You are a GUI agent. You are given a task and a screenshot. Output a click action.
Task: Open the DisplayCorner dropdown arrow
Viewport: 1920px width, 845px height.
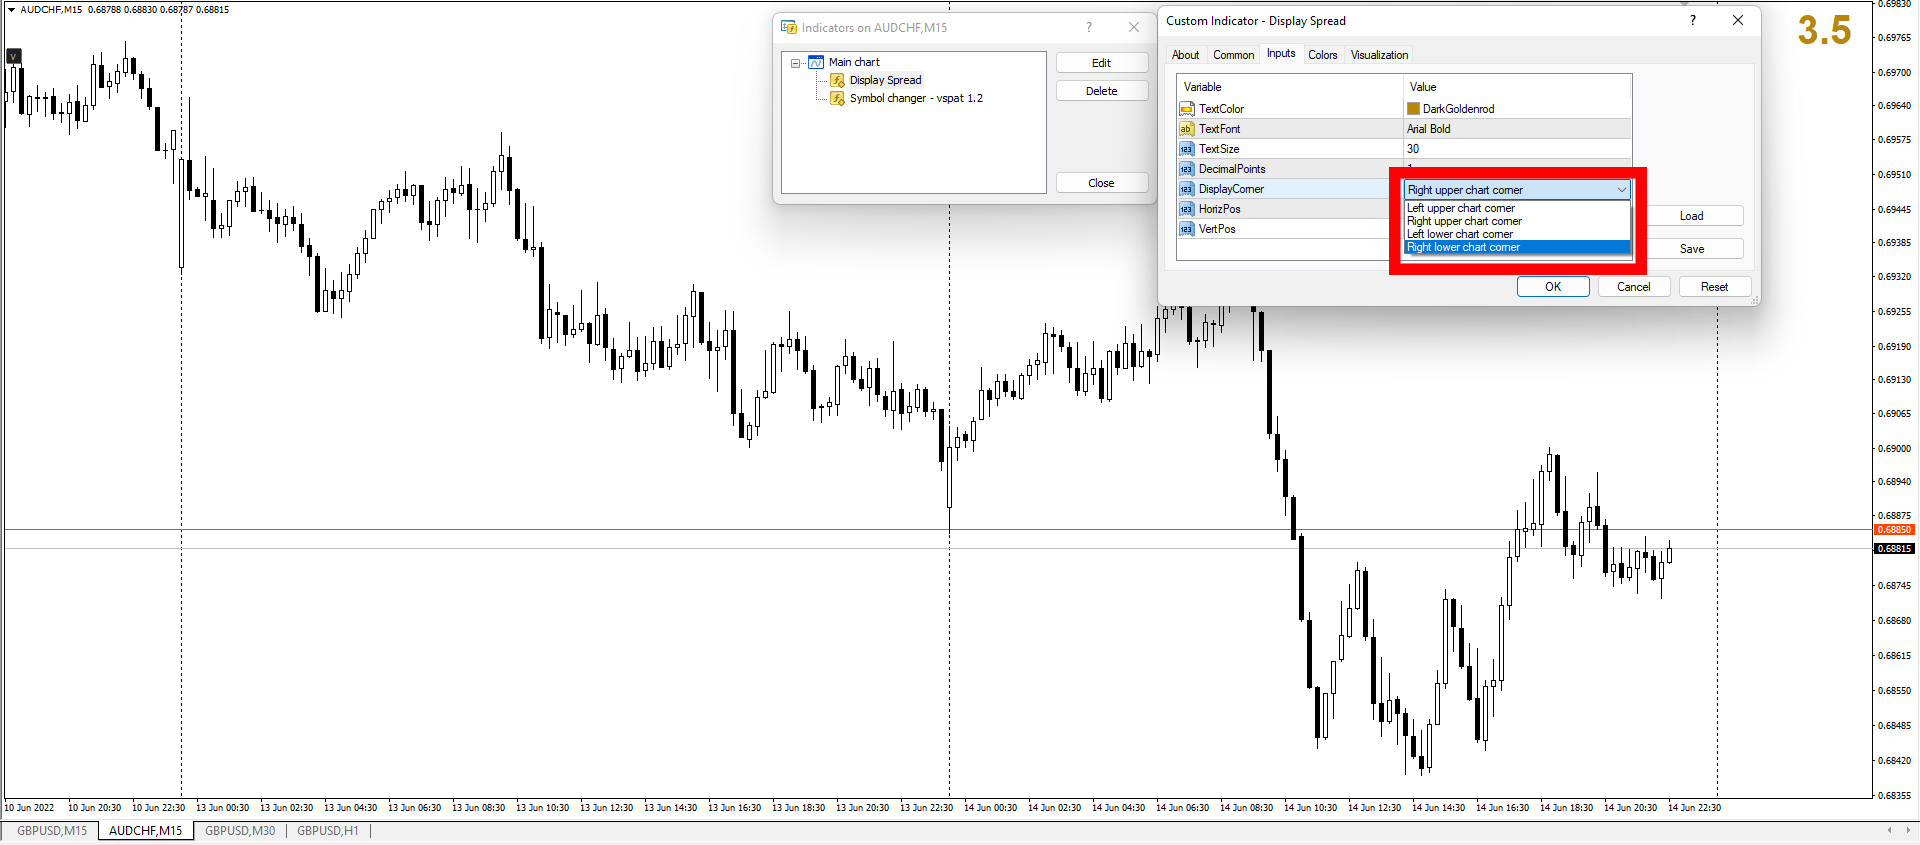pyautogui.click(x=1621, y=190)
